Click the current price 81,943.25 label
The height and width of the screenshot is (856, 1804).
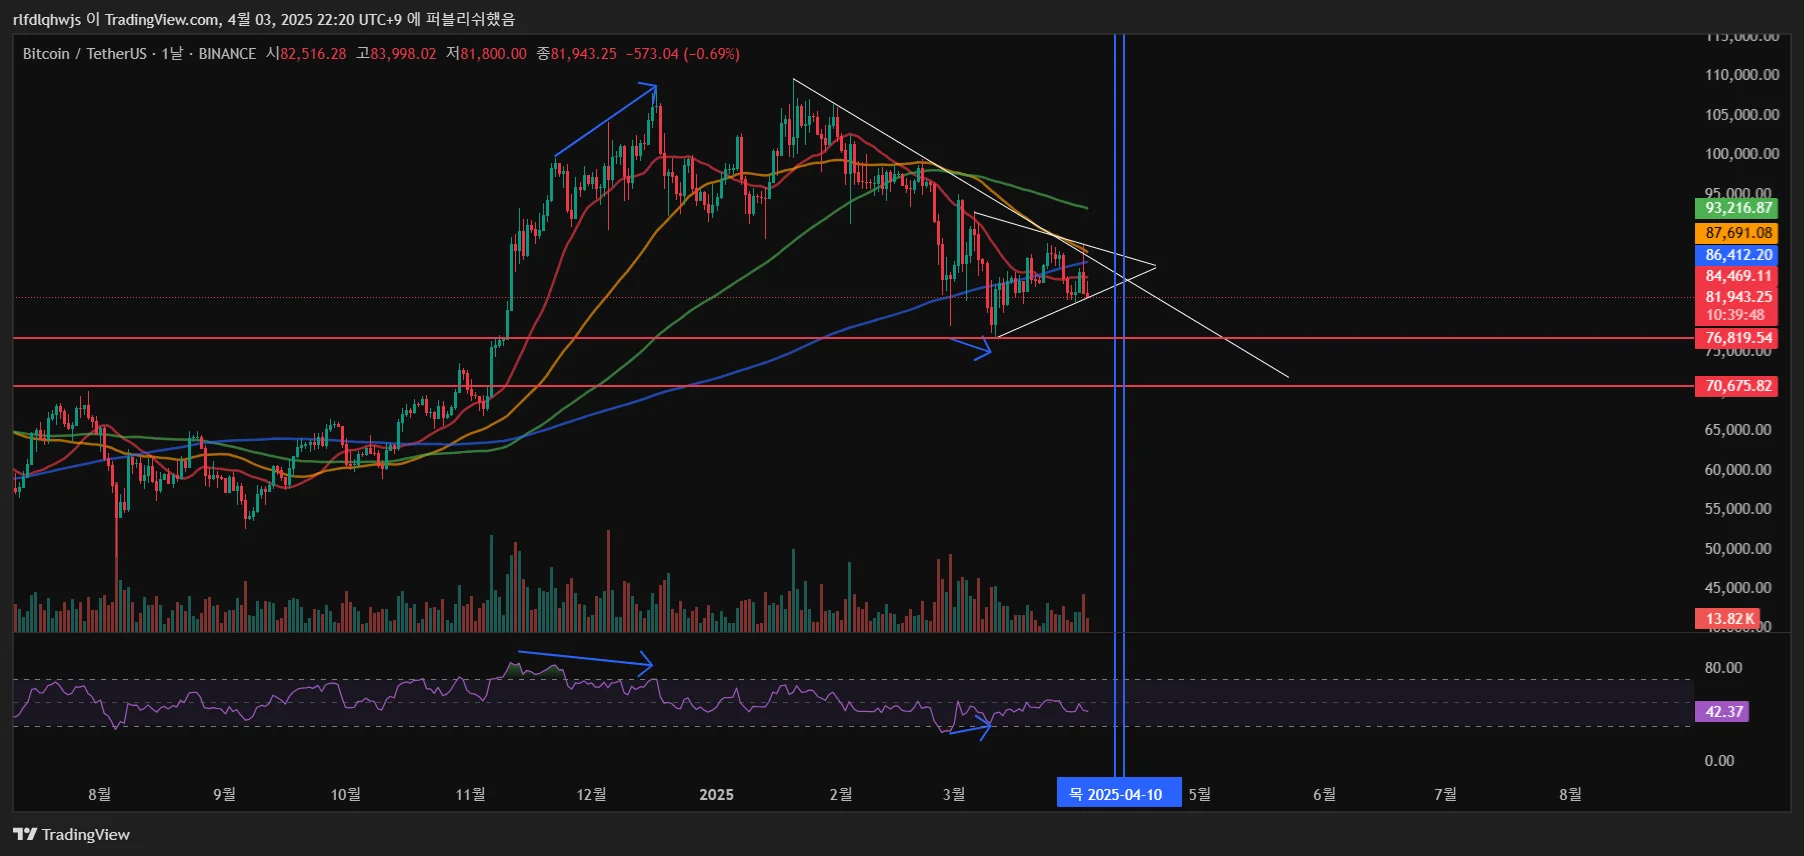1737,297
